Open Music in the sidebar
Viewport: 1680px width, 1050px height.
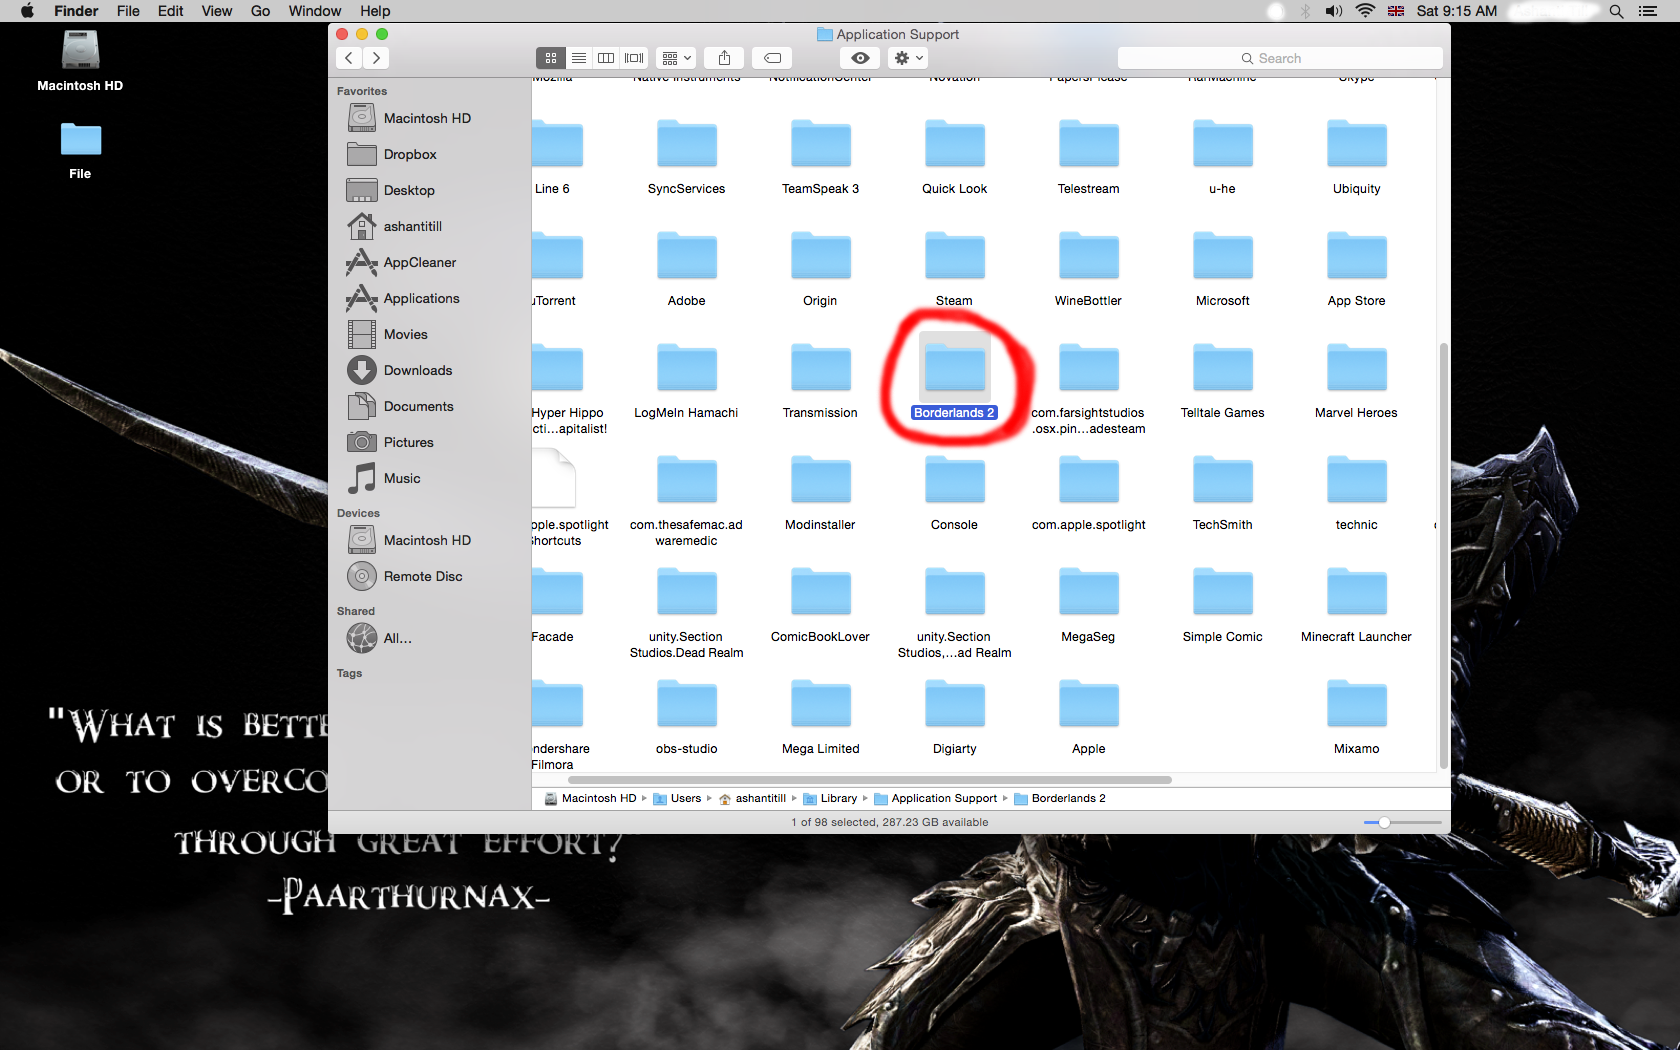[429, 478]
